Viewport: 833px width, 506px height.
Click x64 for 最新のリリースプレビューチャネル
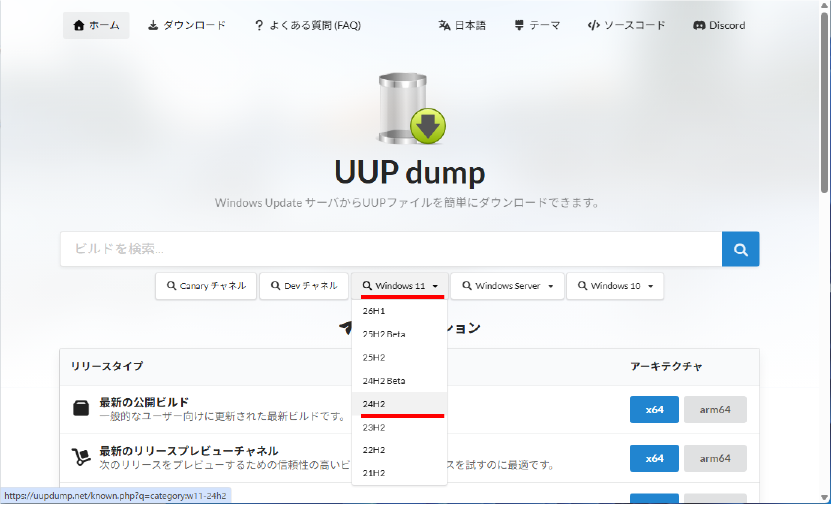coord(654,459)
